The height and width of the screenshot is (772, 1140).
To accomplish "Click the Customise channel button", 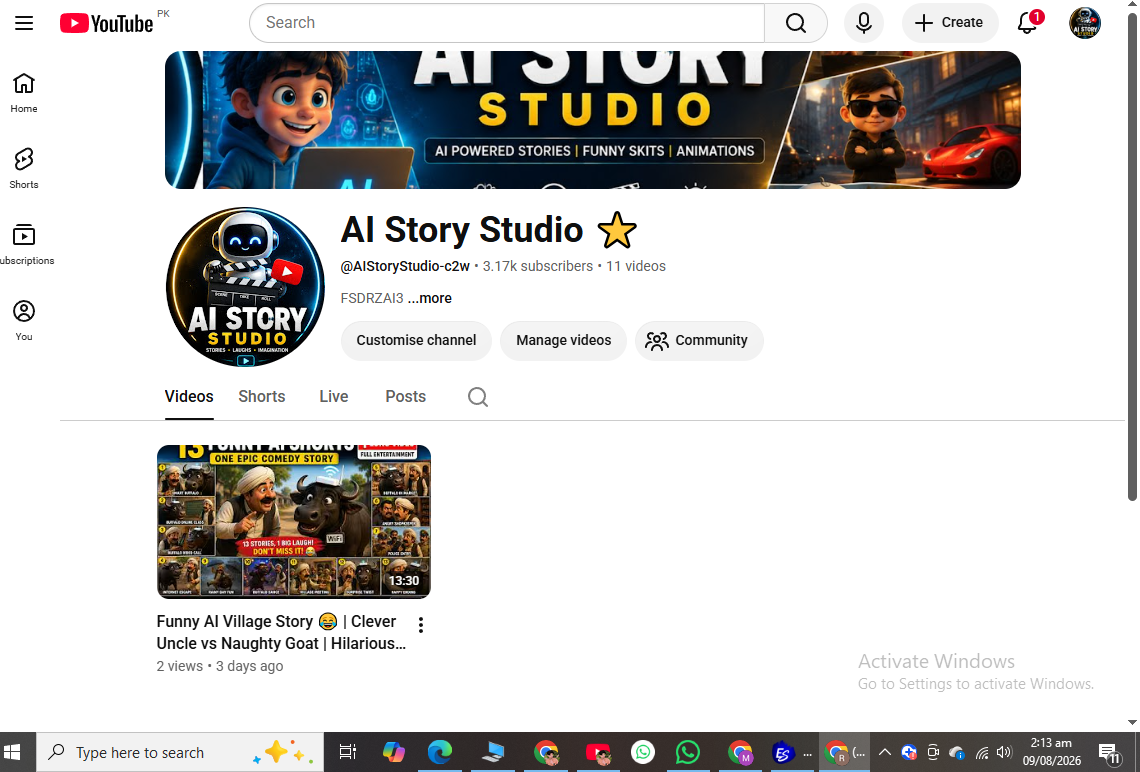I will (416, 340).
